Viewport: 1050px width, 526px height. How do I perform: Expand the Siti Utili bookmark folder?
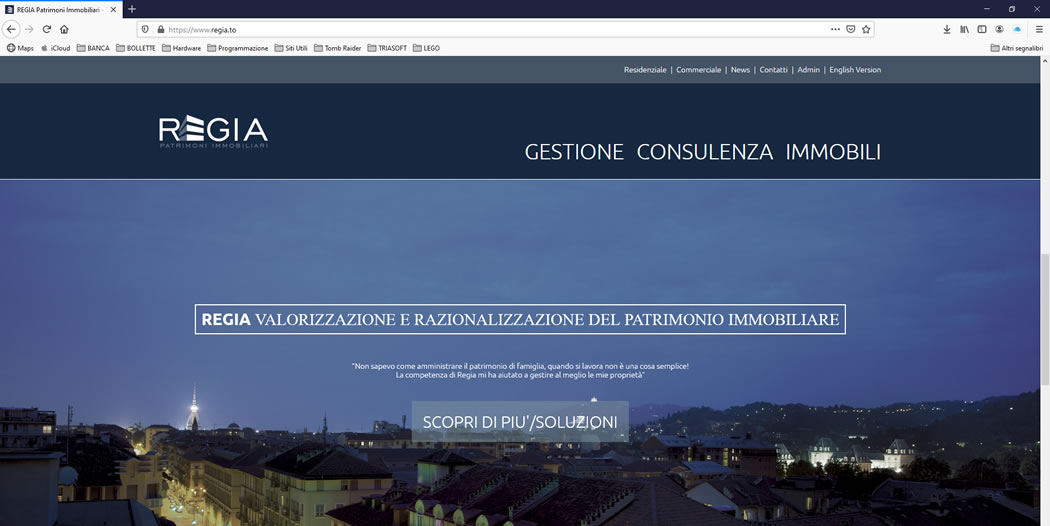pos(291,48)
